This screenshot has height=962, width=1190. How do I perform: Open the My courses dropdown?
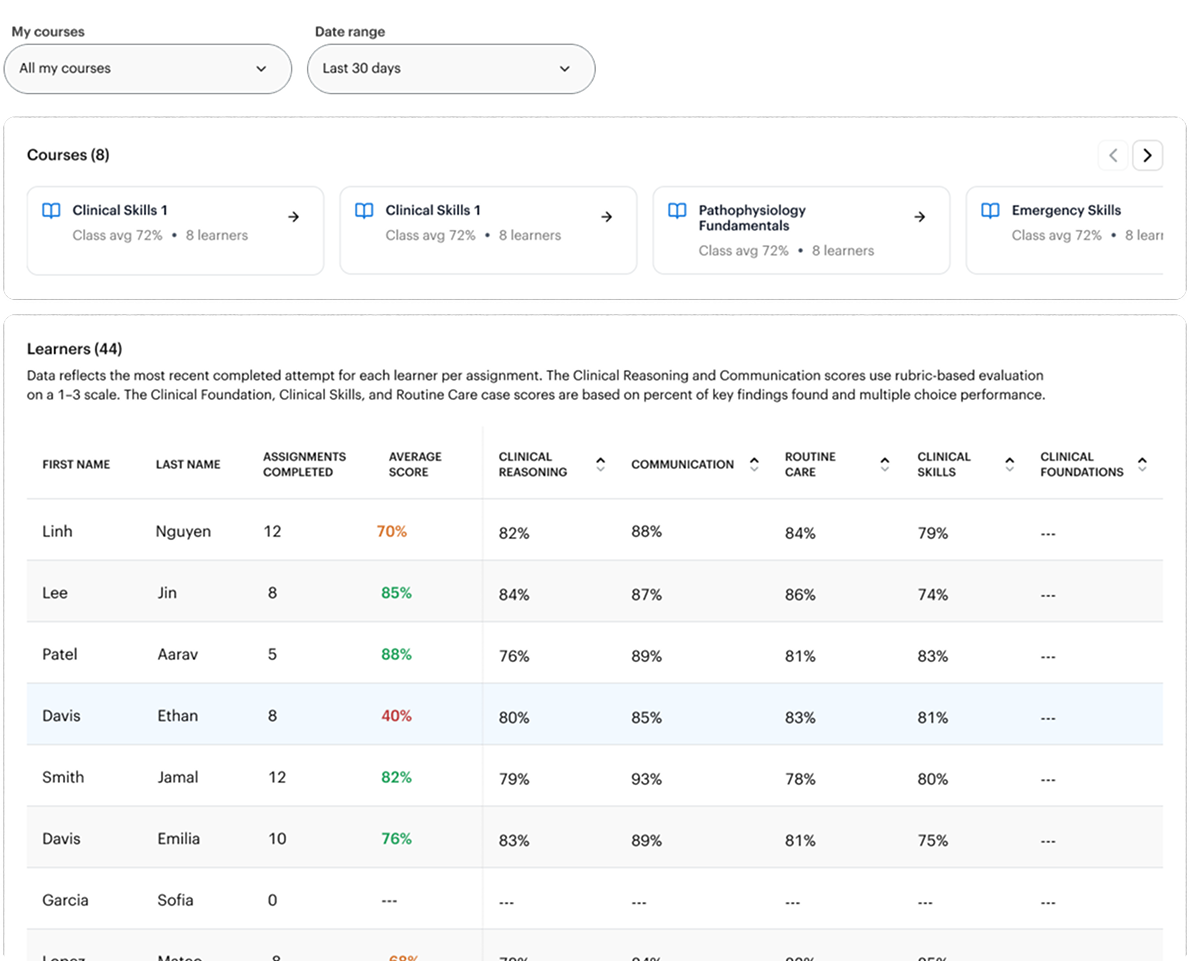(148, 69)
